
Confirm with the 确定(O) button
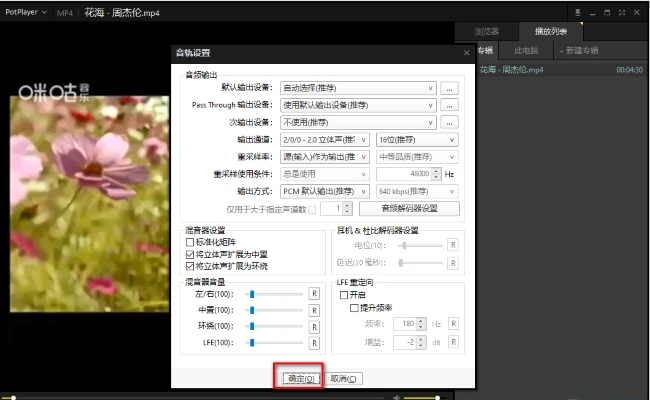pyautogui.click(x=301, y=378)
